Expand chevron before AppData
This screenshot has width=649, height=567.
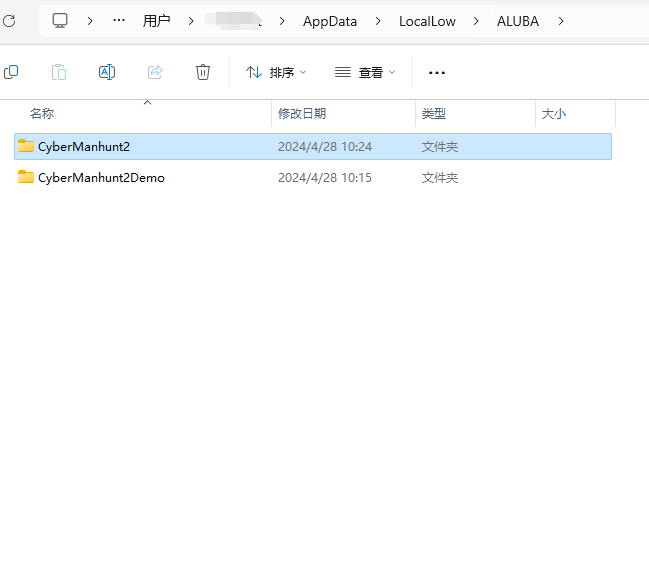282,21
